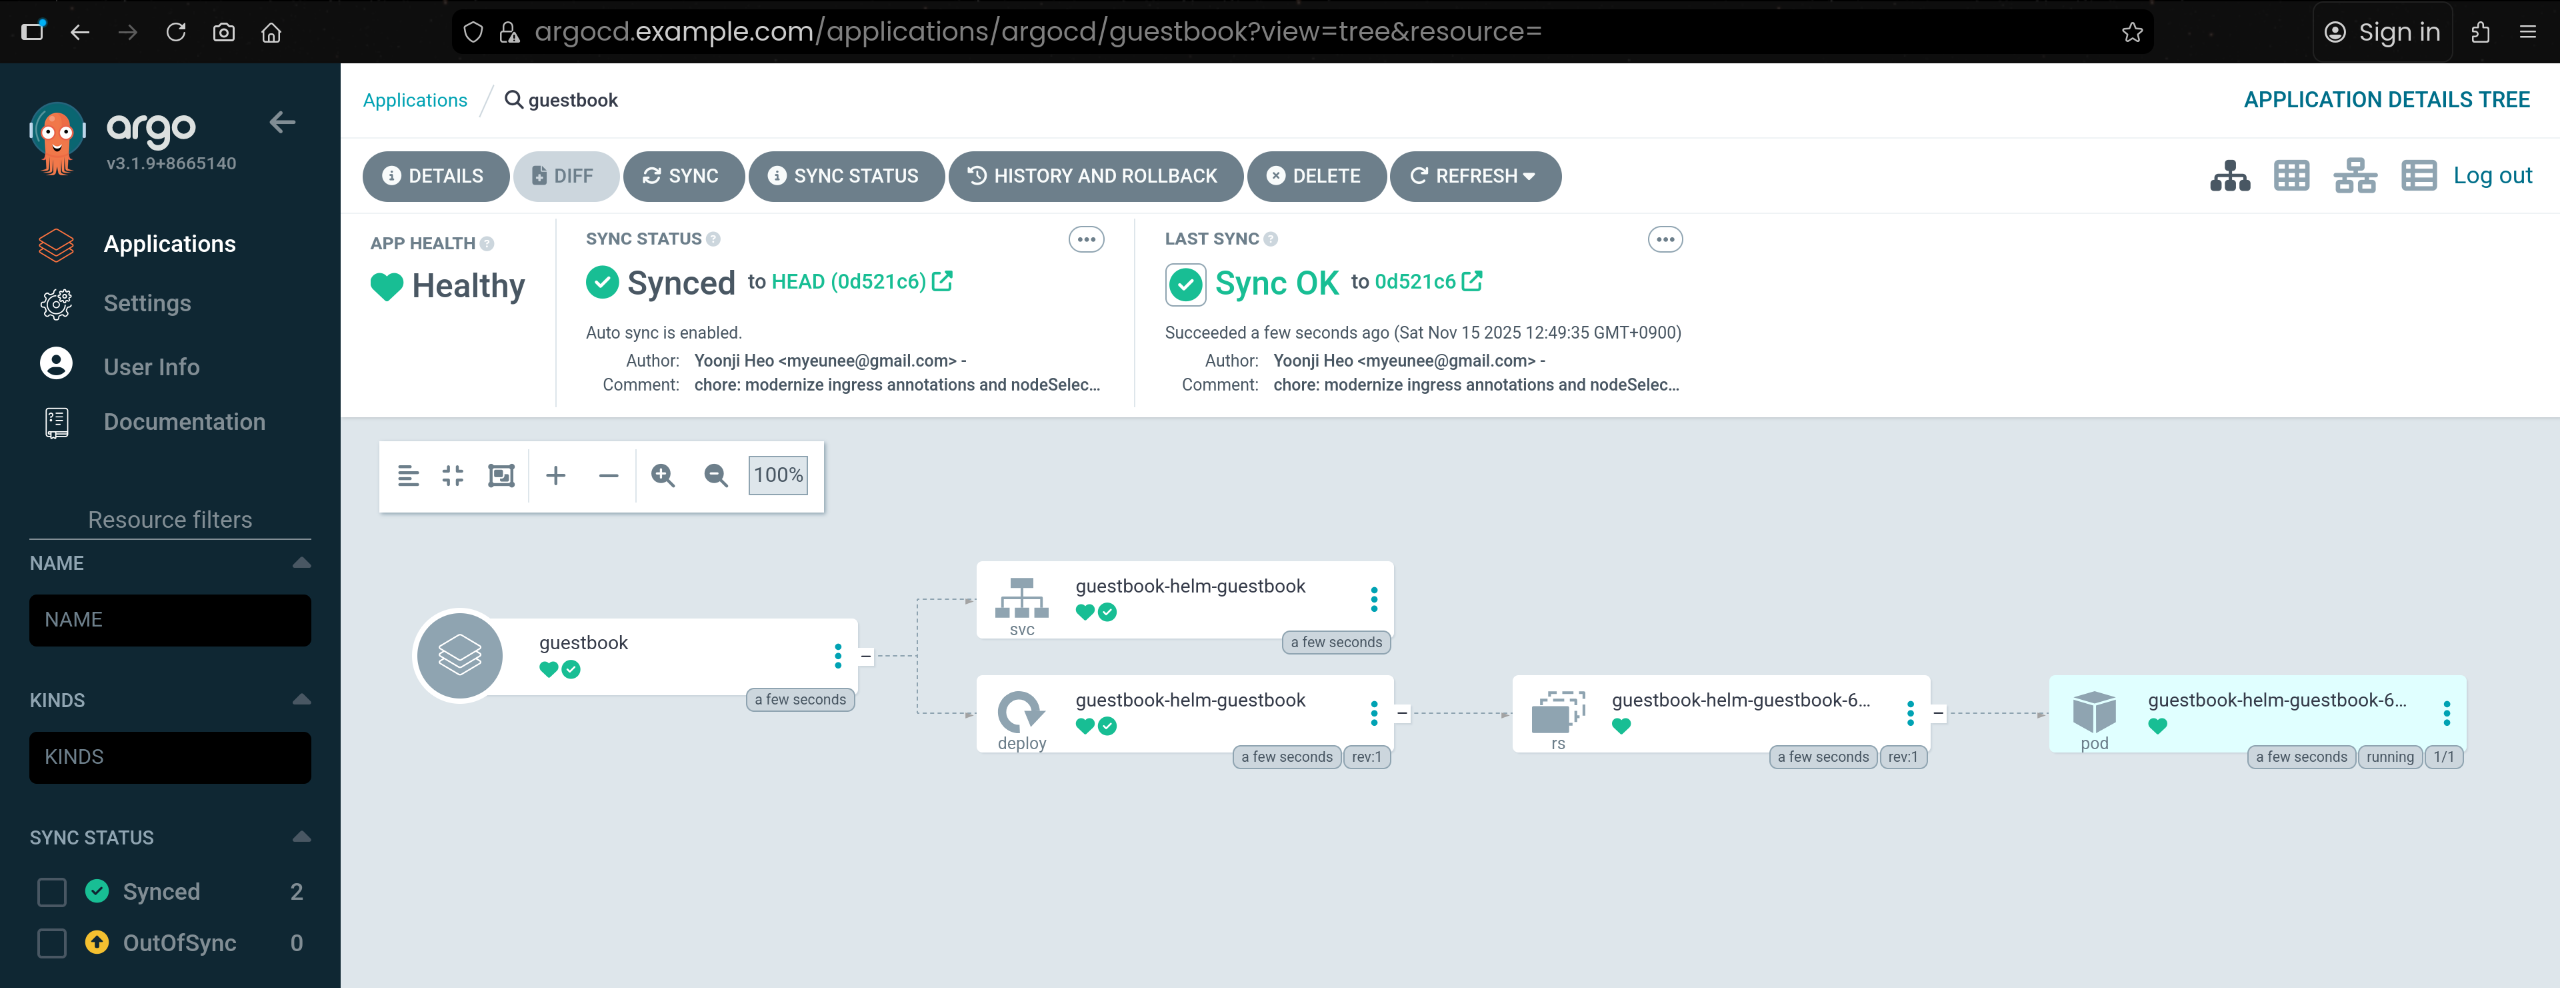Tick the OutOfSync filter checkbox
Image resolution: width=2560 pixels, height=988 pixels.
[x=52, y=943]
